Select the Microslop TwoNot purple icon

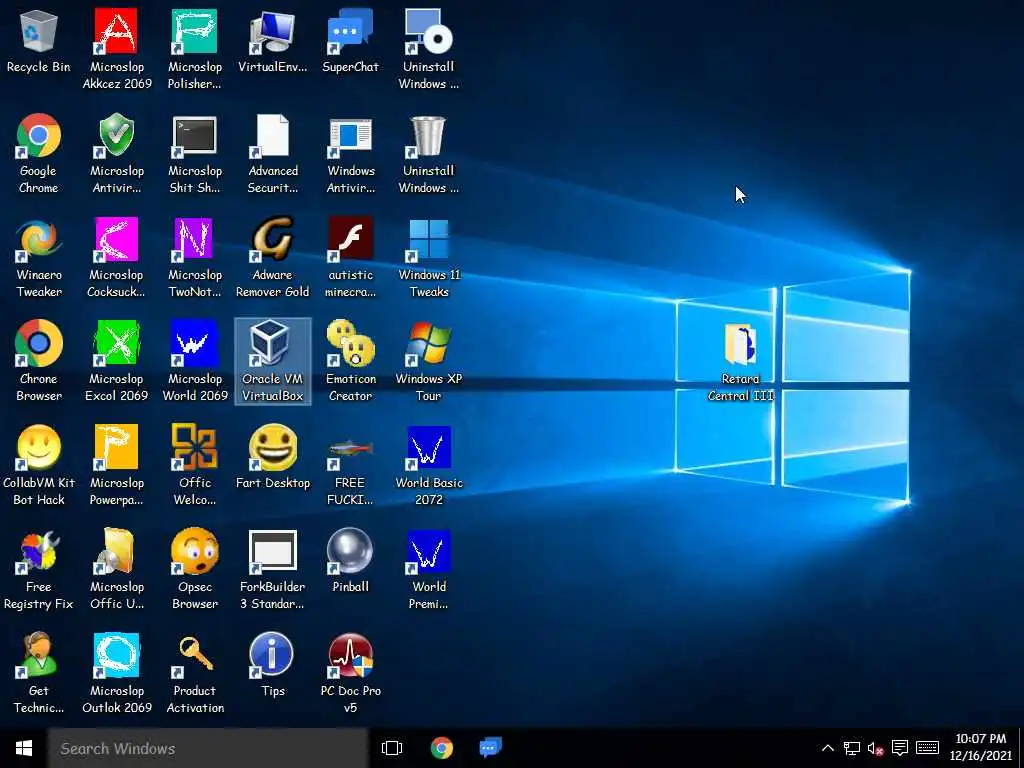pyautogui.click(x=195, y=240)
